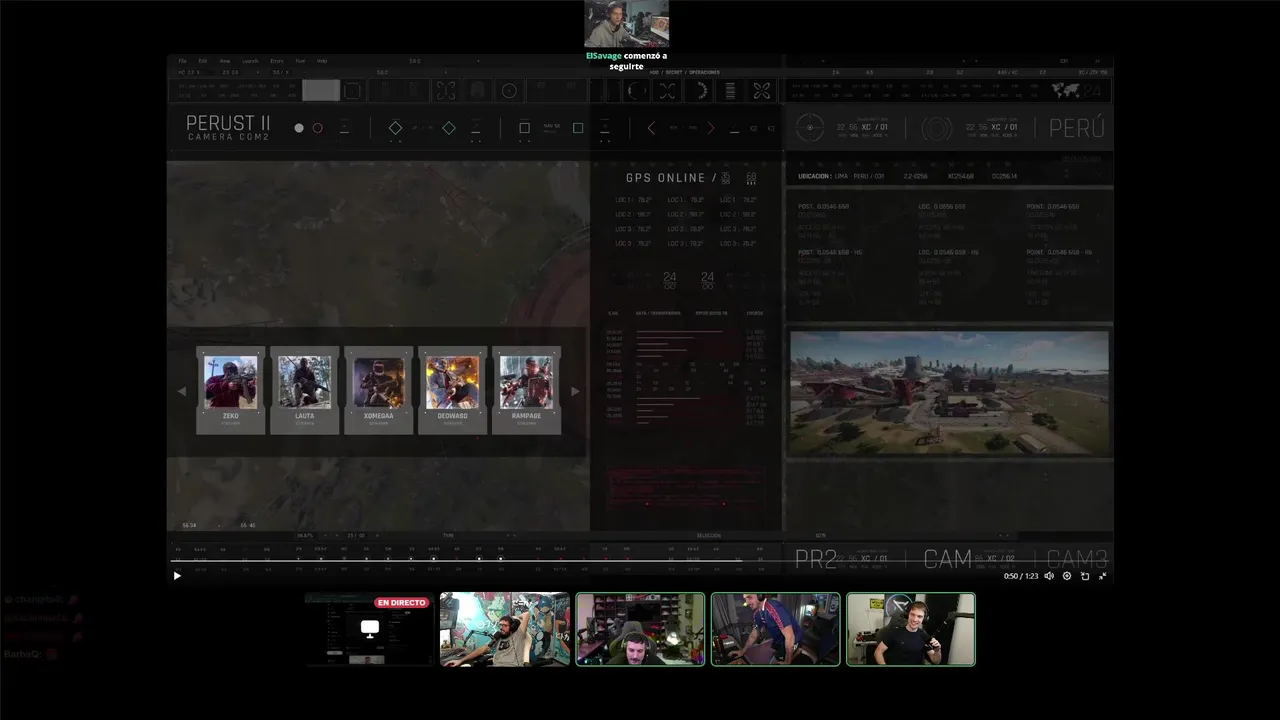Open the base aerial view image
The height and width of the screenshot is (720, 1280).
[x=949, y=393]
